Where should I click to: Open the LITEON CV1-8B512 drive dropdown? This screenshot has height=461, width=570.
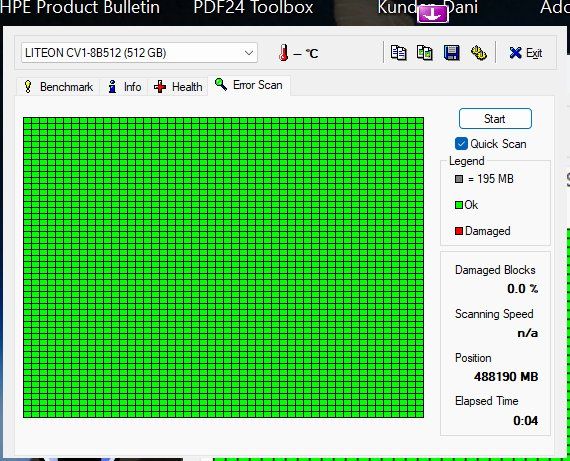(x=139, y=53)
